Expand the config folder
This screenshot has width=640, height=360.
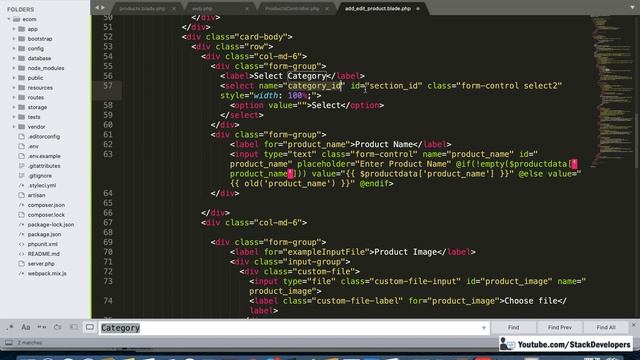point(14,49)
